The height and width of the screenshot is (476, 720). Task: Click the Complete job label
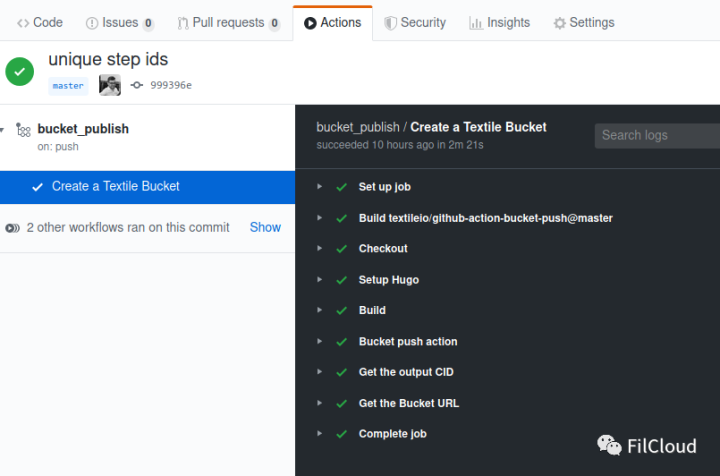(393, 434)
